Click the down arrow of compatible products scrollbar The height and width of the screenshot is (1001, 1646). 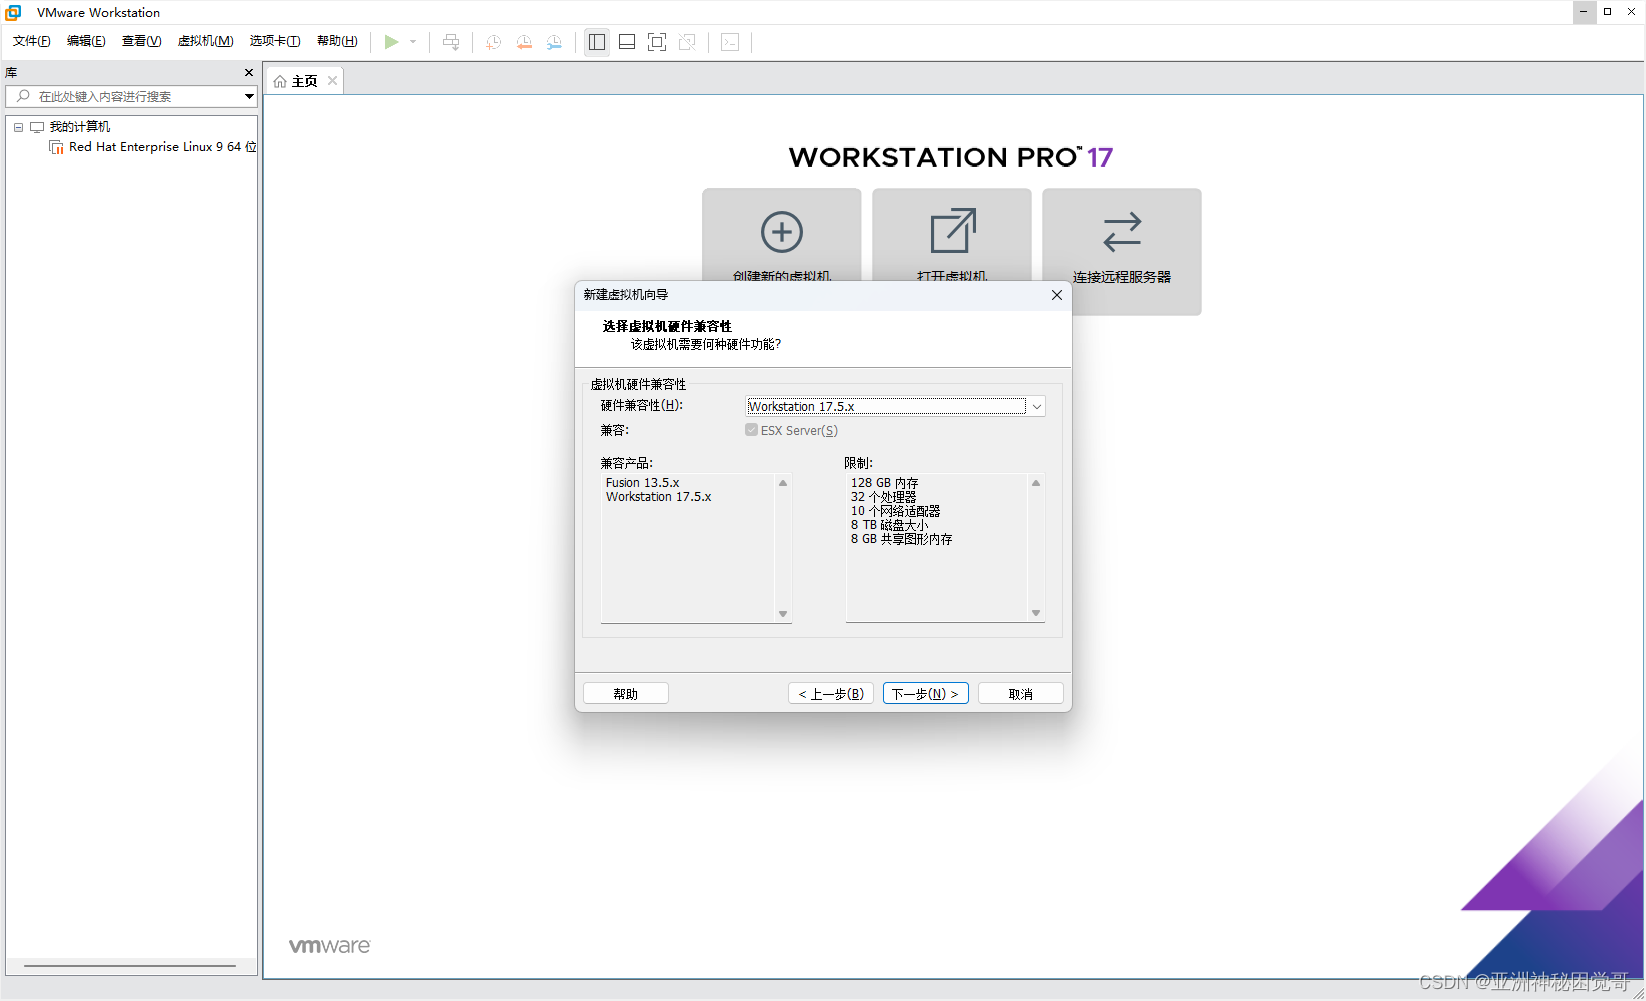[783, 614]
